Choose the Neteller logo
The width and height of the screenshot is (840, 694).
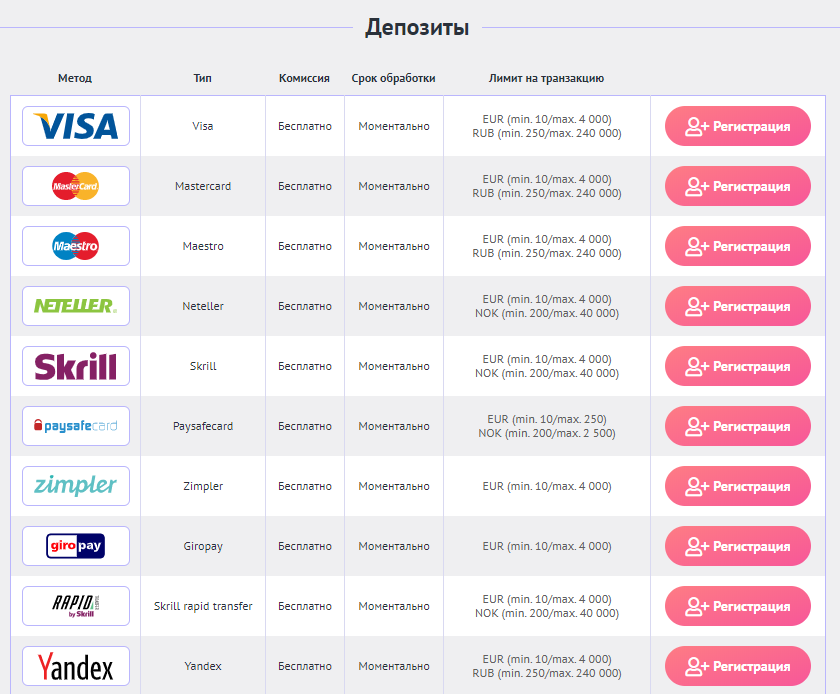pos(76,306)
